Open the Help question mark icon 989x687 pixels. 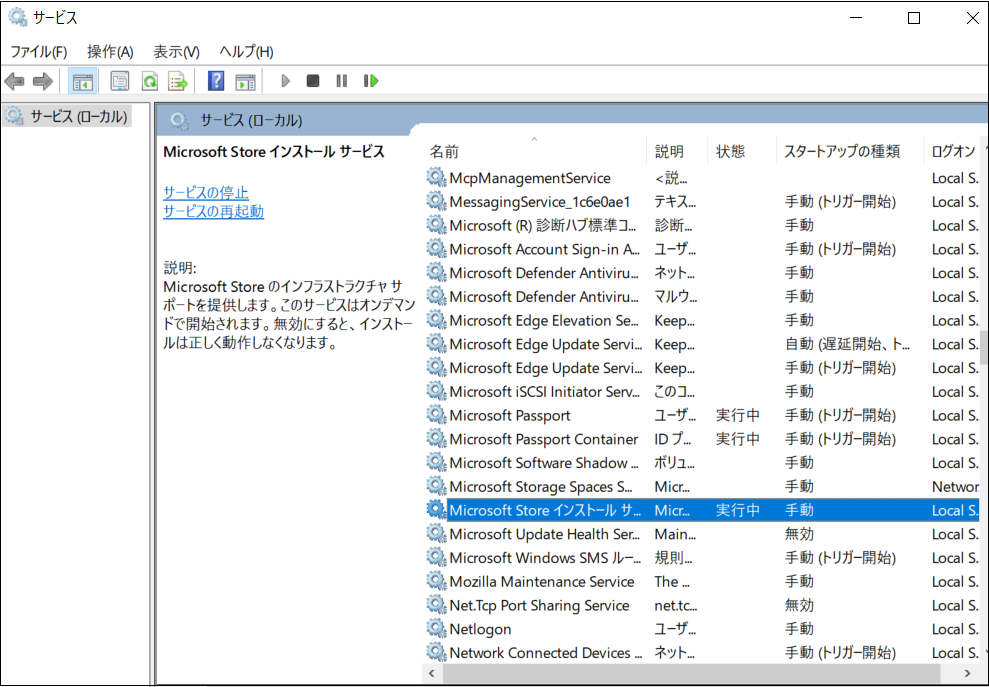216,81
